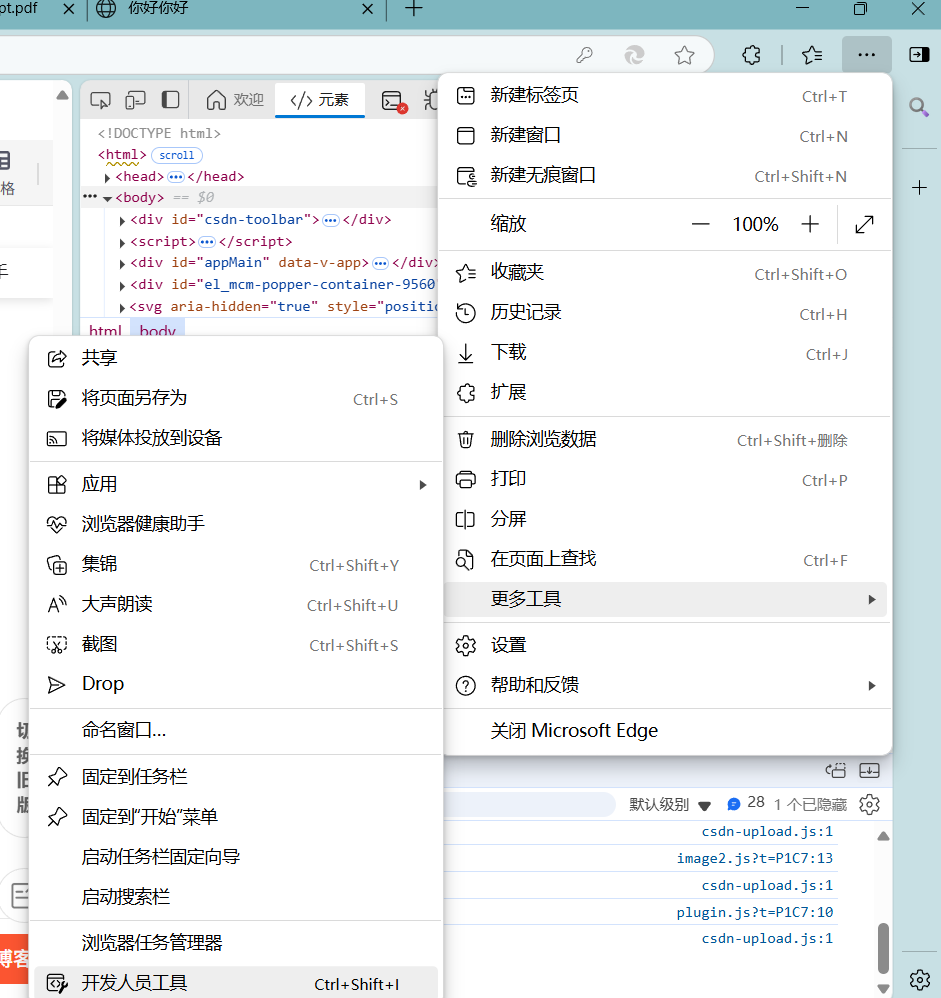Expand 更多工具 submenu
Image resolution: width=941 pixels, height=998 pixels.
coord(665,599)
